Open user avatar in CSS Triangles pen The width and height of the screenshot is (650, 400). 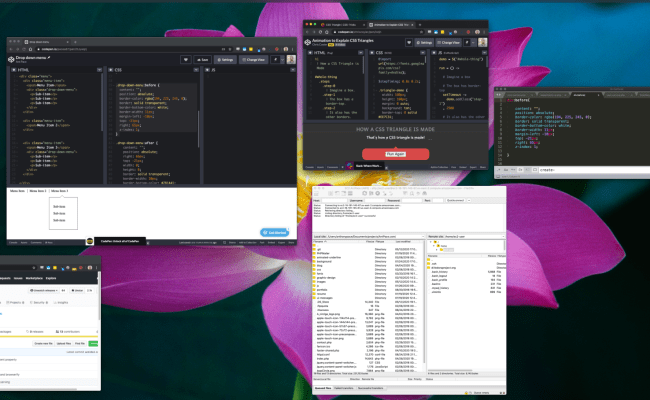coord(483,42)
